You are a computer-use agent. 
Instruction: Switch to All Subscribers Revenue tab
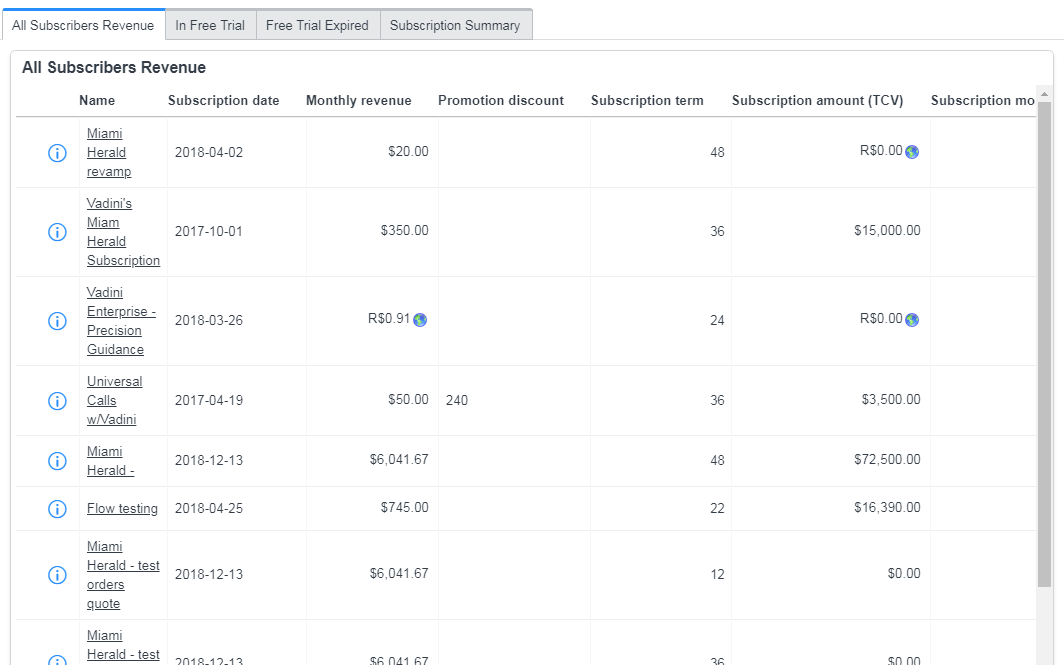click(x=83, y=25)
